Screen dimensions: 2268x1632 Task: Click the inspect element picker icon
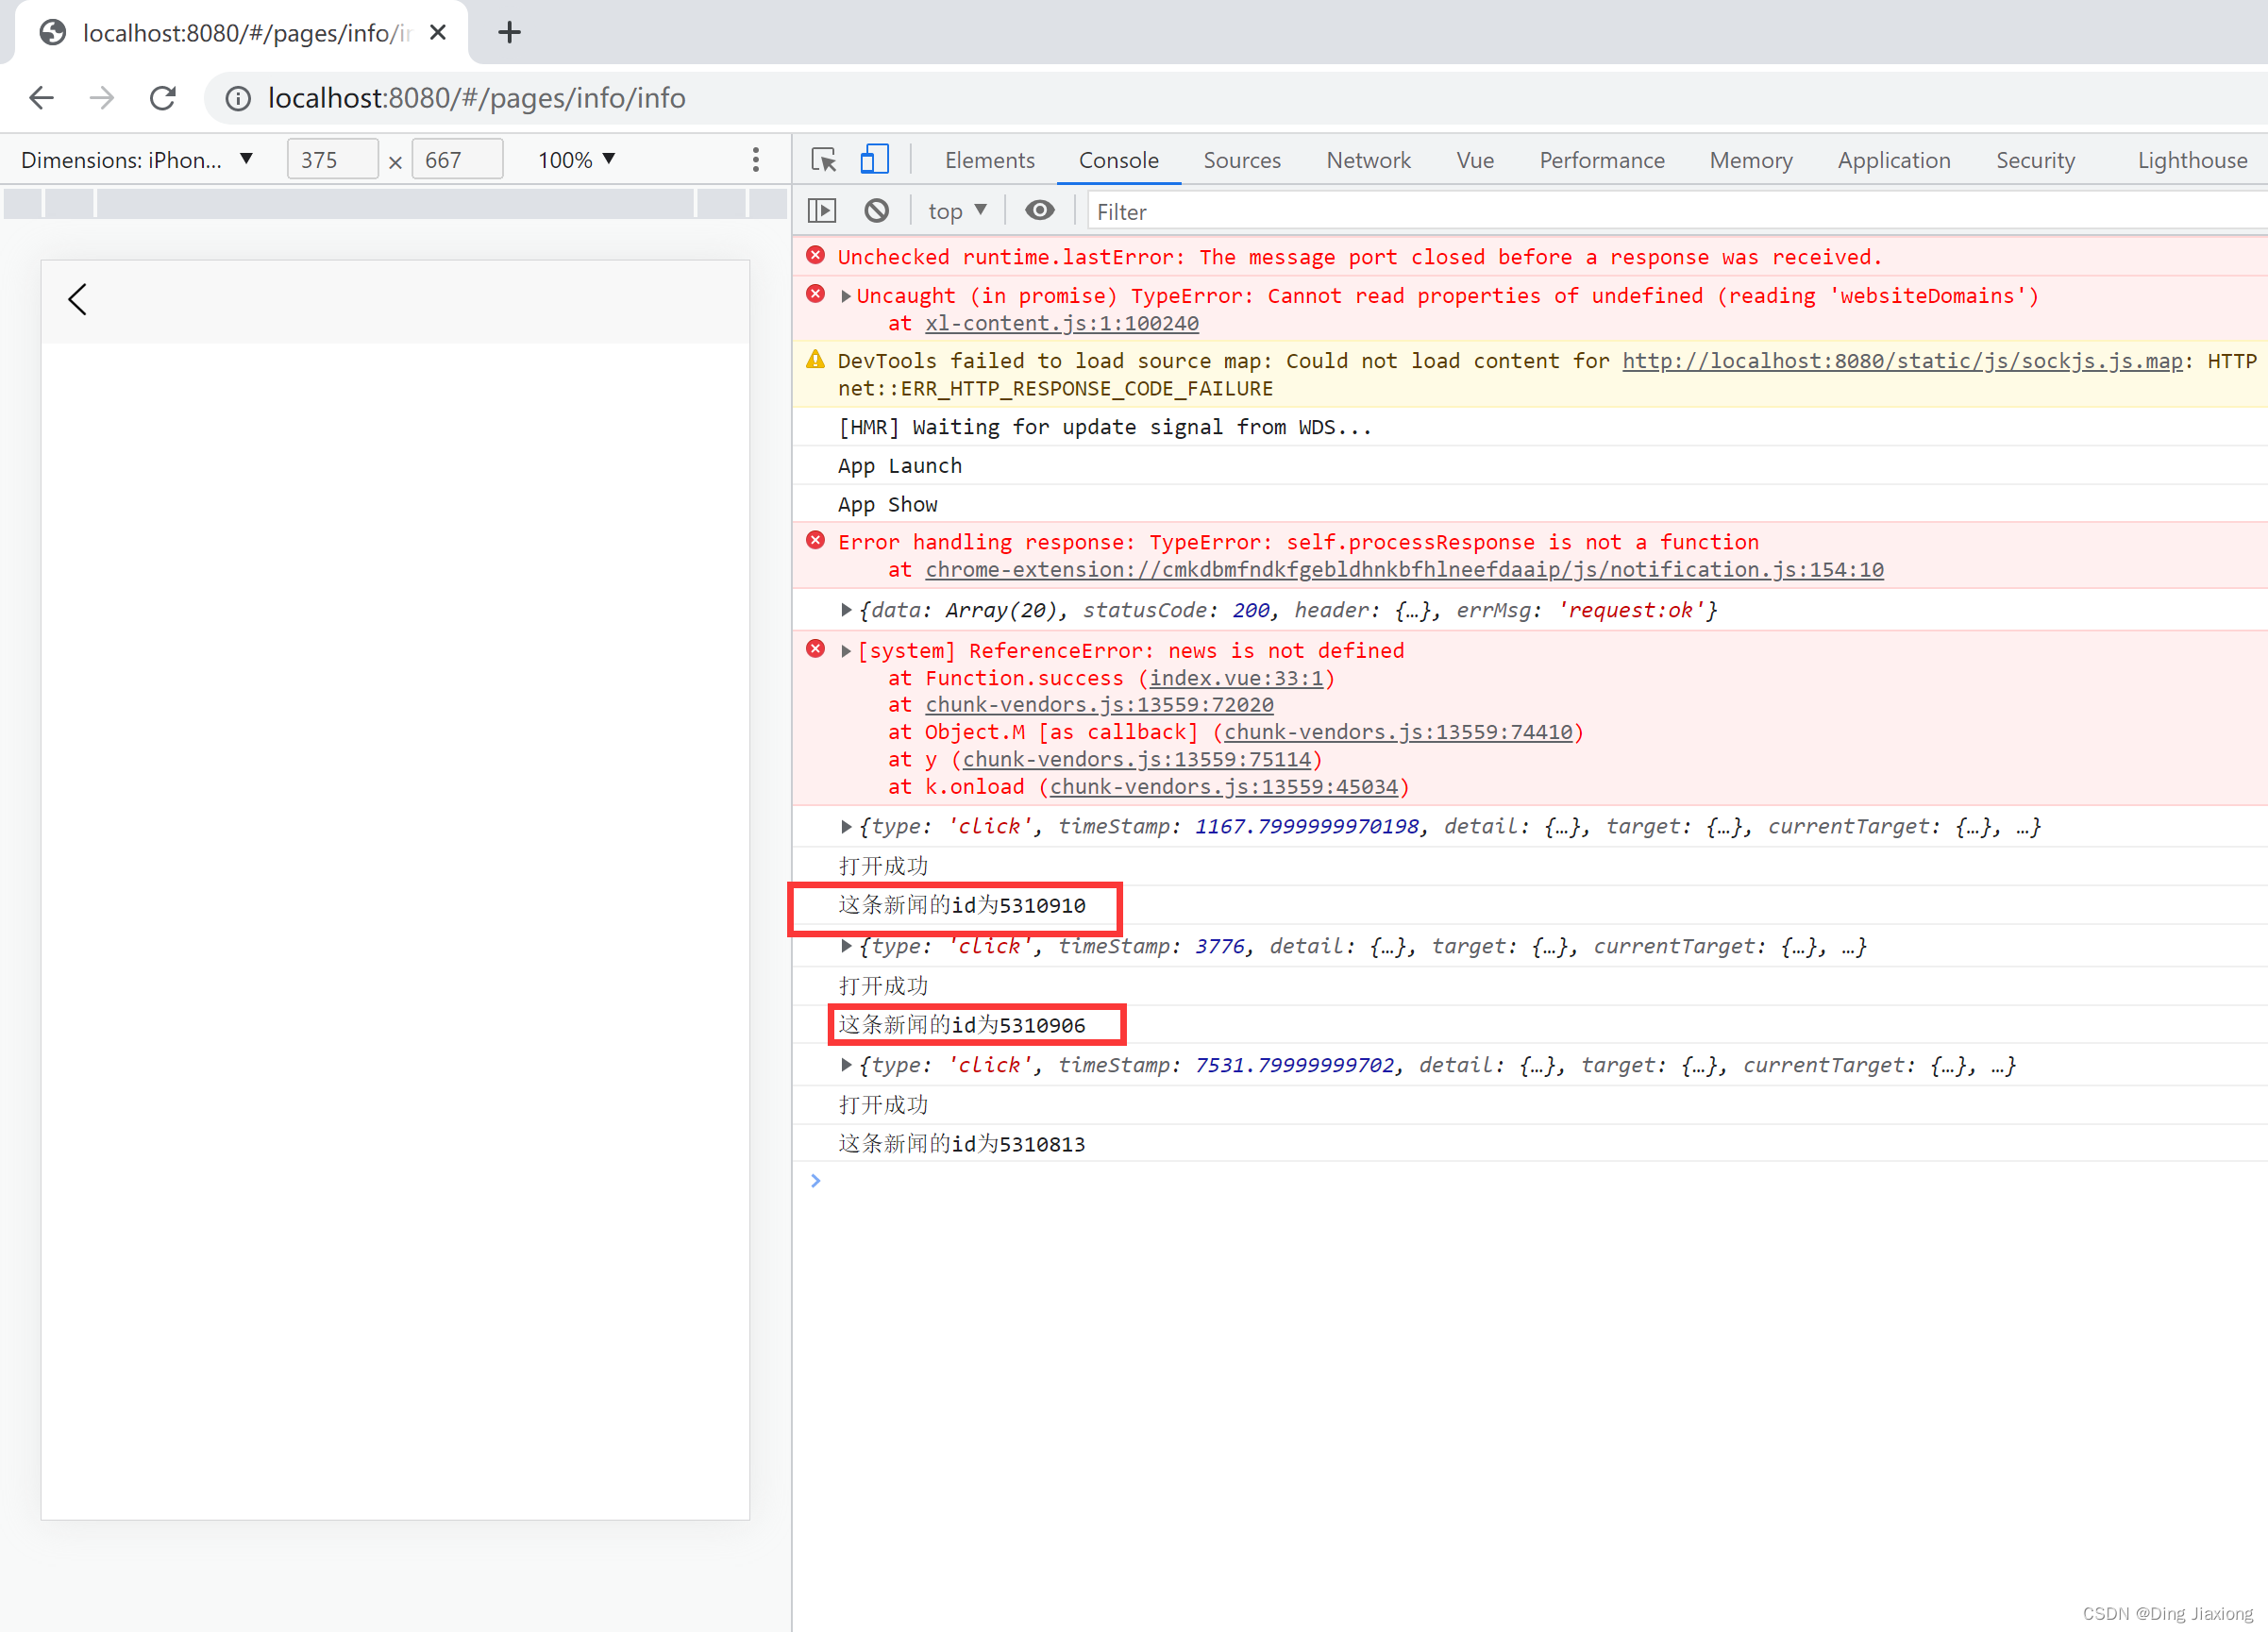(x=823, y=160)
